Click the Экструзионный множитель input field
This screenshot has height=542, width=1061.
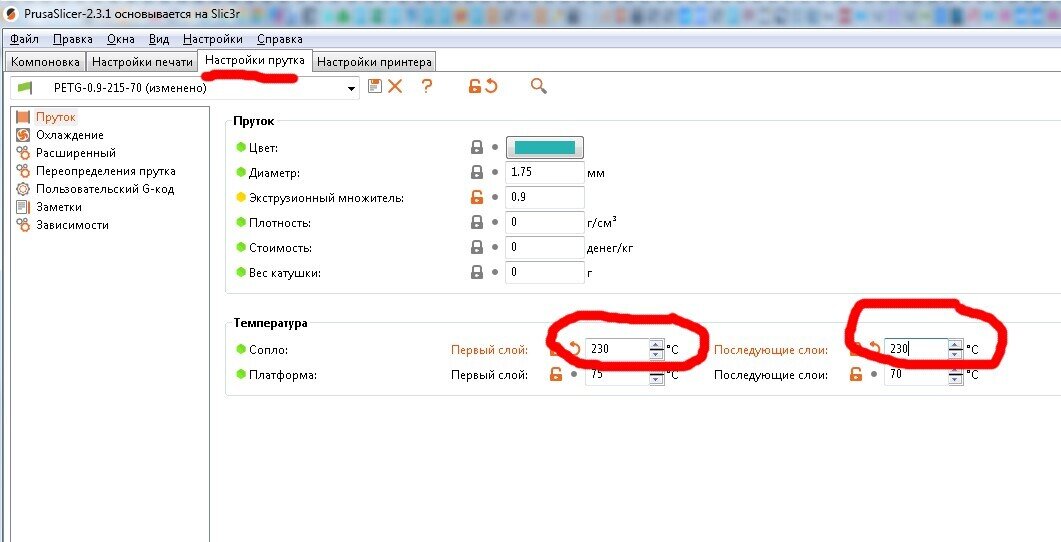point(545,198)
